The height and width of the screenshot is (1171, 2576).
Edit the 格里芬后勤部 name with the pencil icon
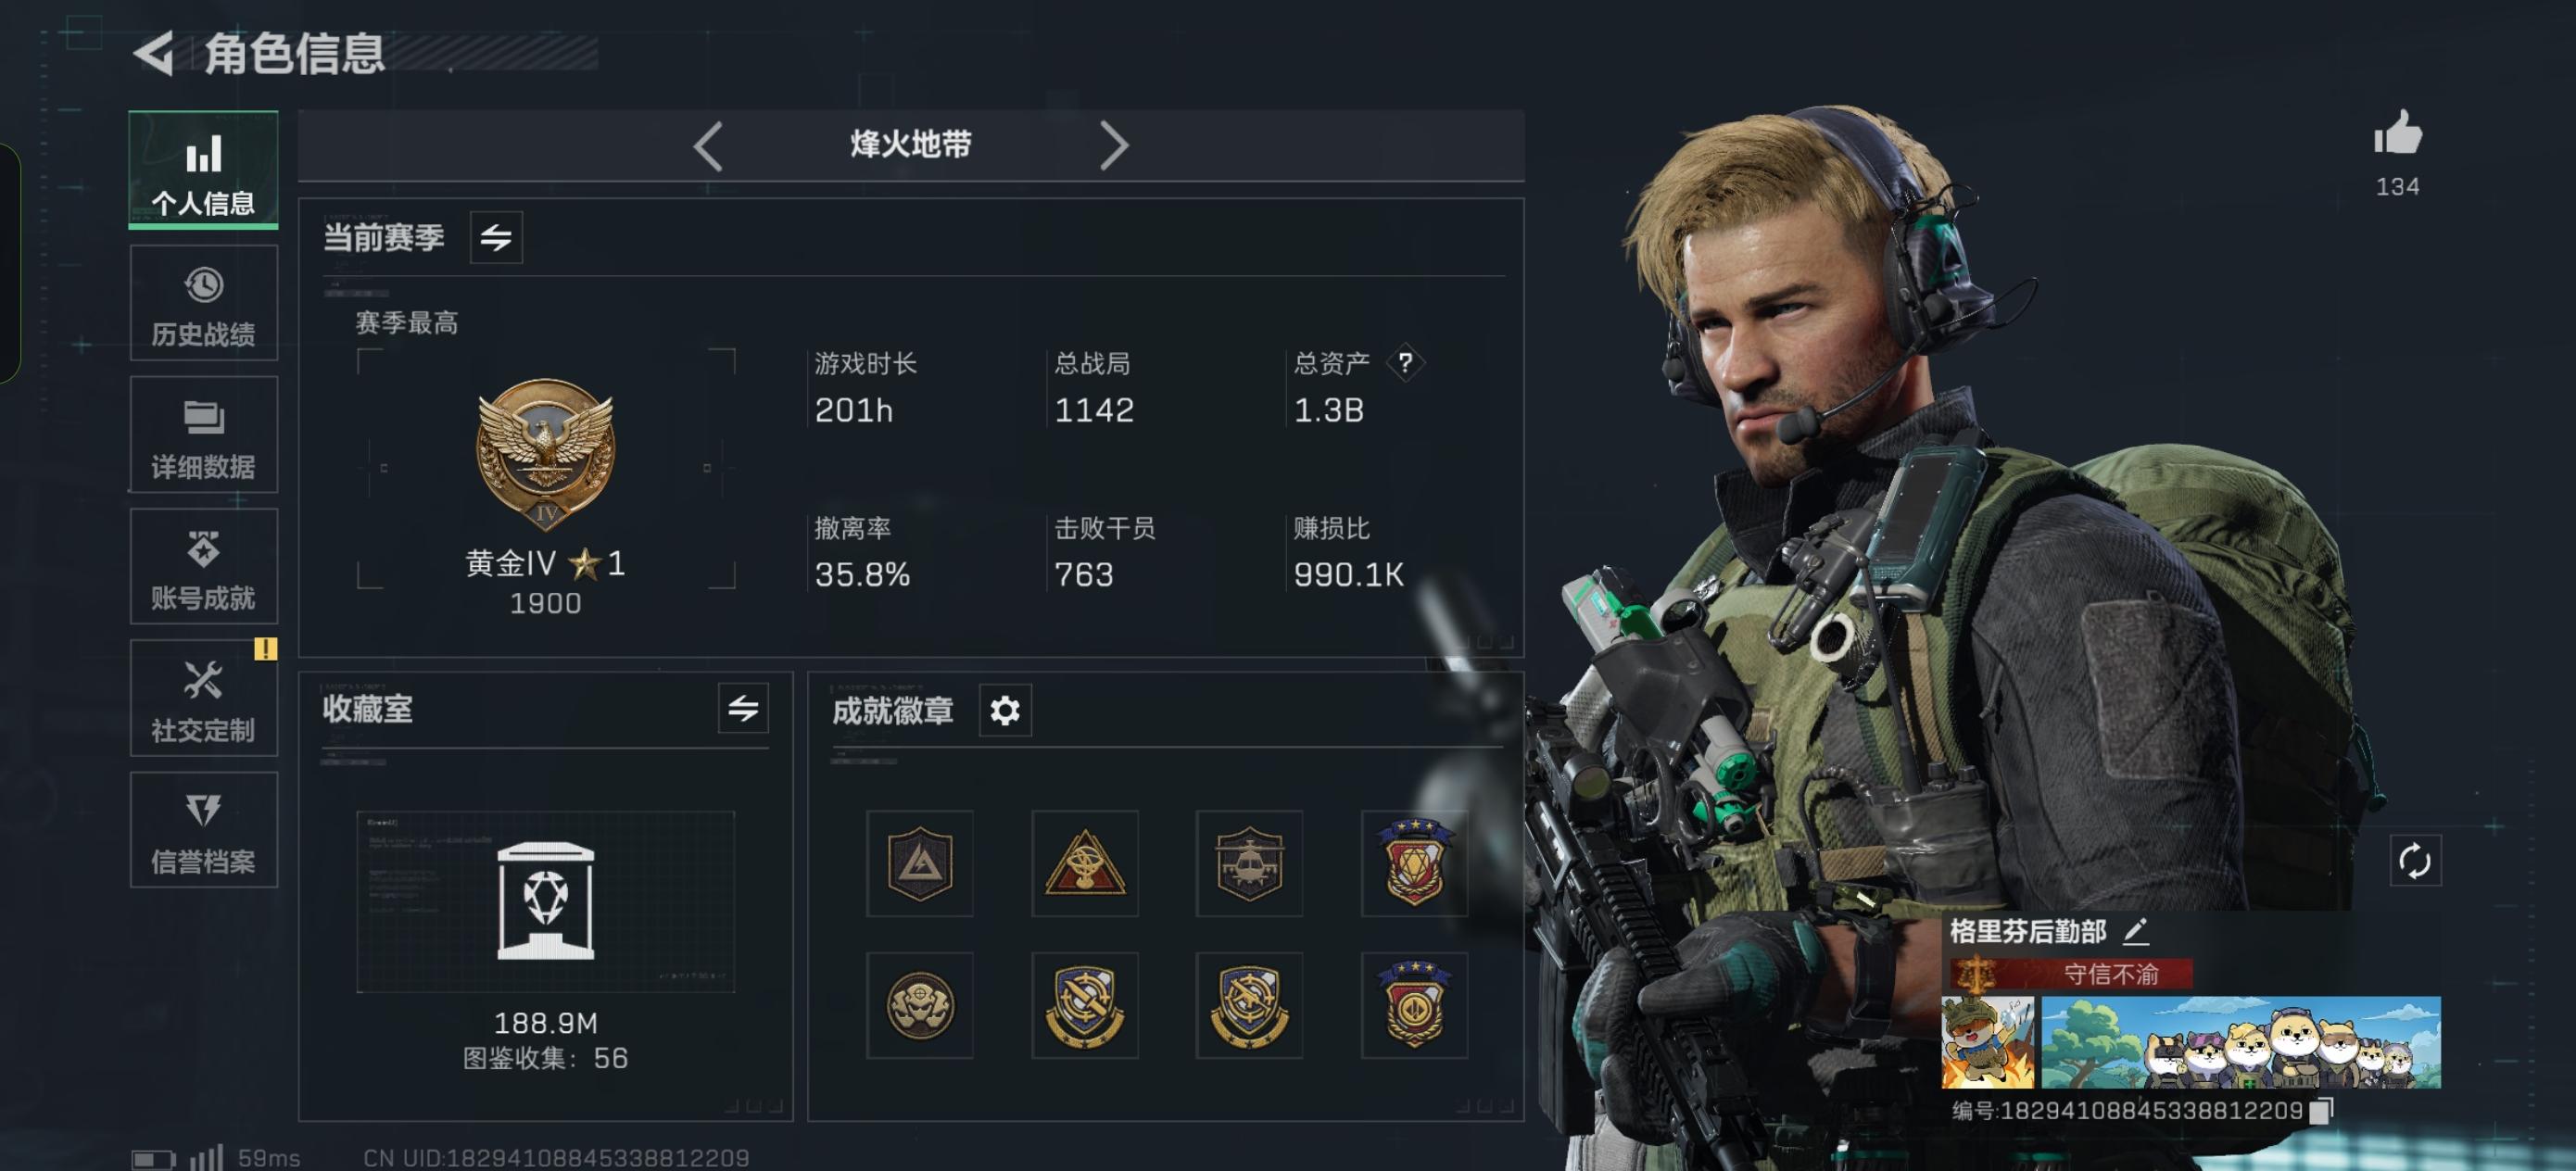[x=2135, y=931]
